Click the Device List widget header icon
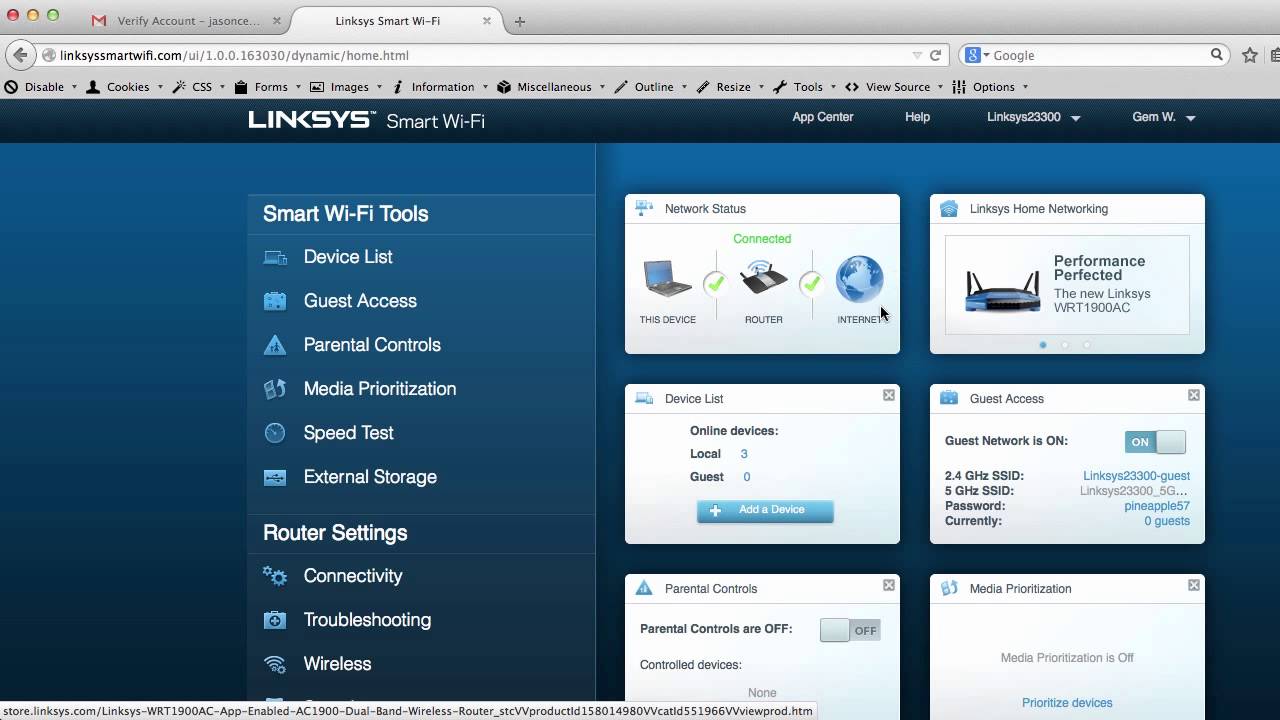1280x720 pixels. click(x=644, y=398)
